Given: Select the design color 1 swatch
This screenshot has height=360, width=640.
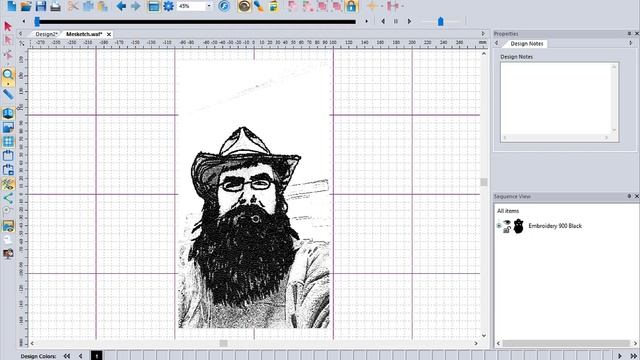Looking at the screenshot, I should click(97, 356).
